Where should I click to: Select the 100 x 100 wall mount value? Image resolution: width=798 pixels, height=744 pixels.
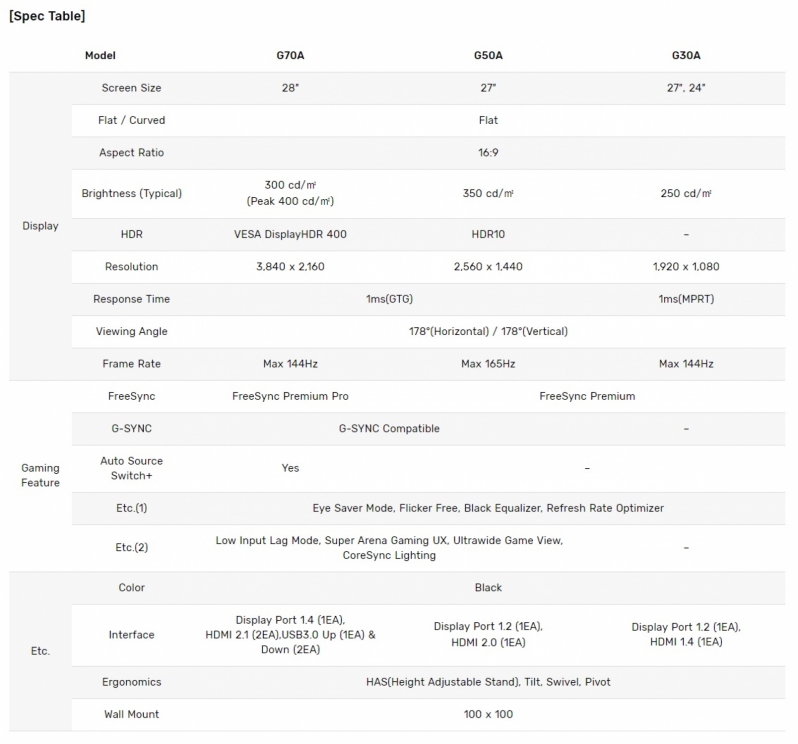pos(488,714)
